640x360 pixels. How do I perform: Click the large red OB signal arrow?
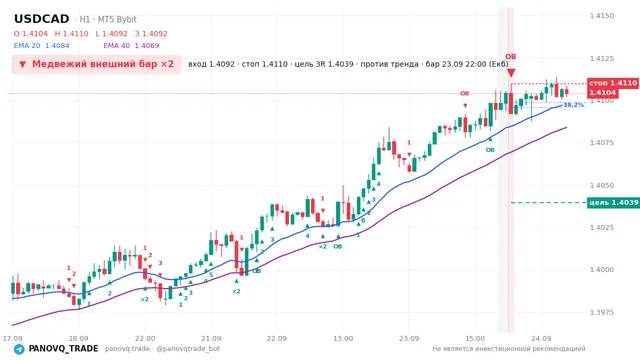point(511,73)
